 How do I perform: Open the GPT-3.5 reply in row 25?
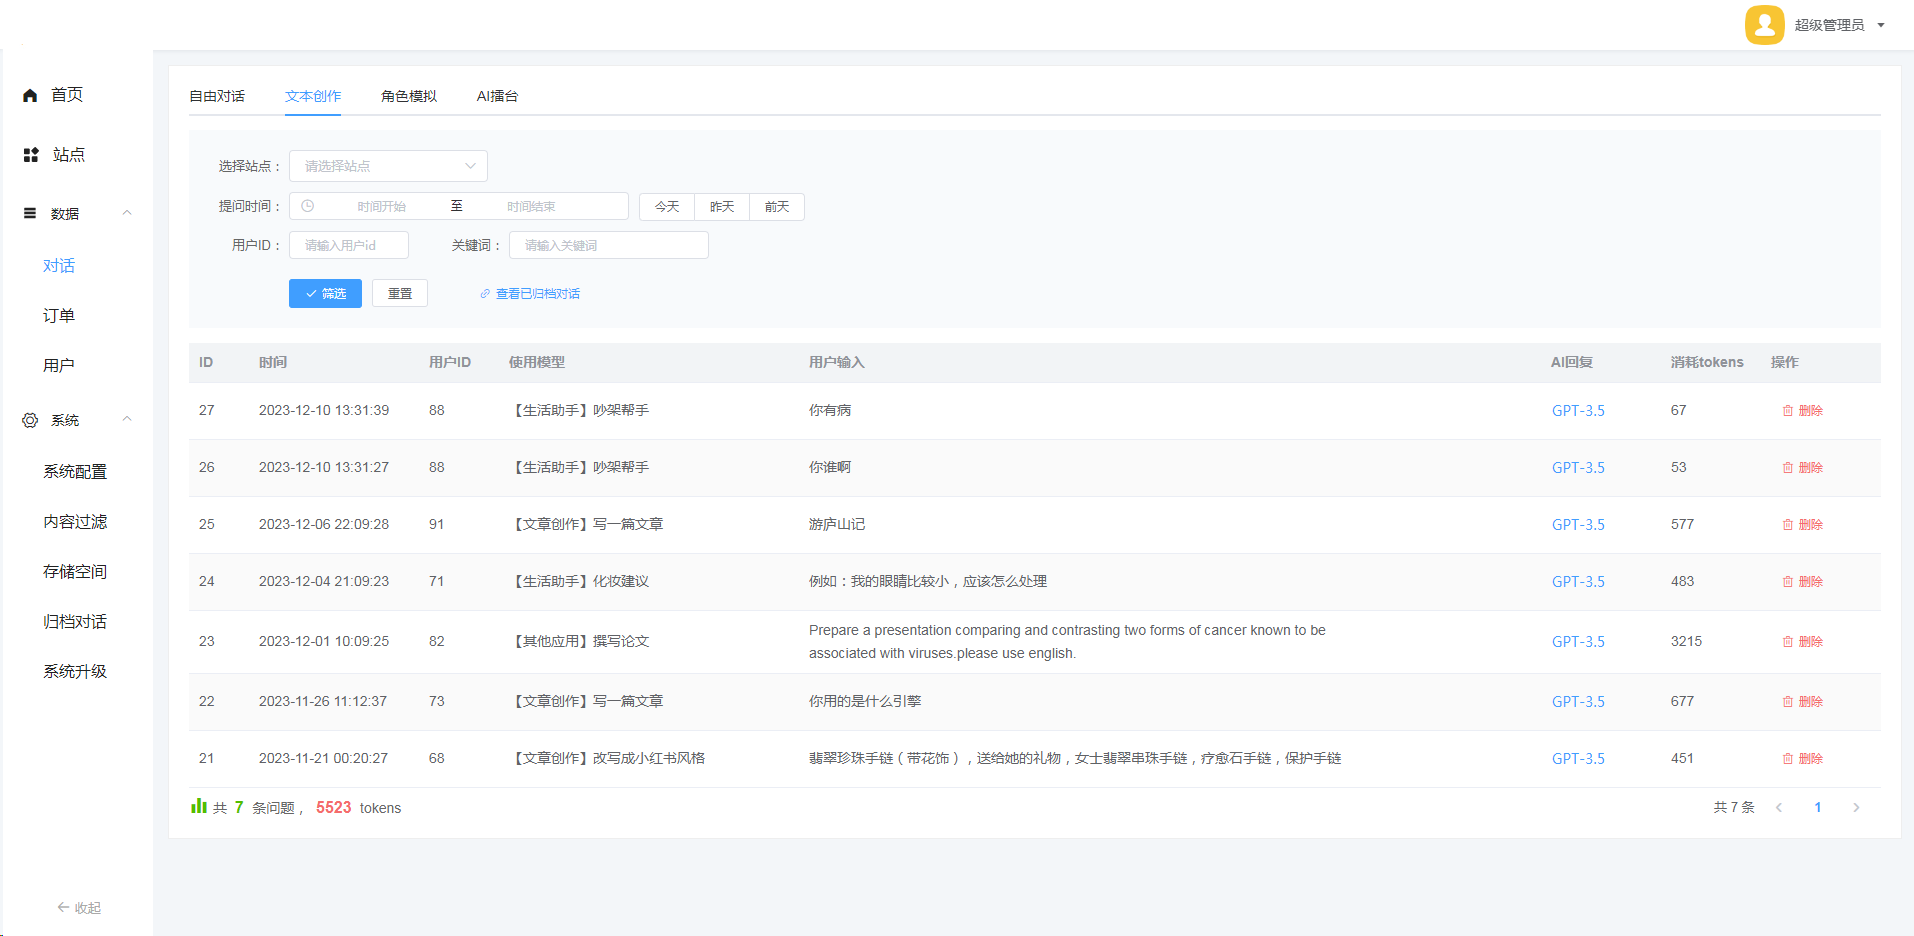(1578, 525)
